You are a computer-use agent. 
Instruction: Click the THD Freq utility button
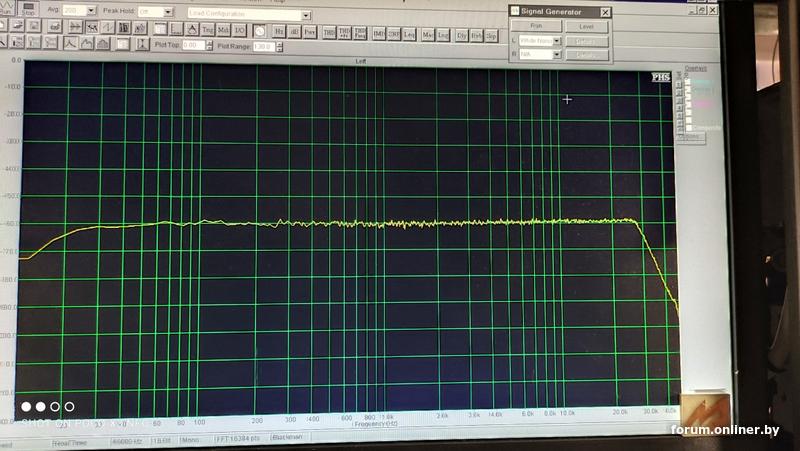[360, 33]
